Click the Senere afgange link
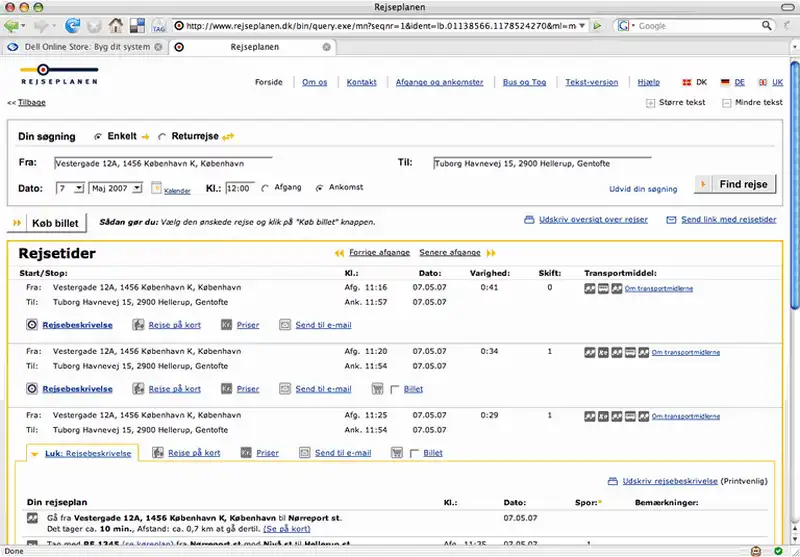The image size is (800, 557). tap(452, 253)
